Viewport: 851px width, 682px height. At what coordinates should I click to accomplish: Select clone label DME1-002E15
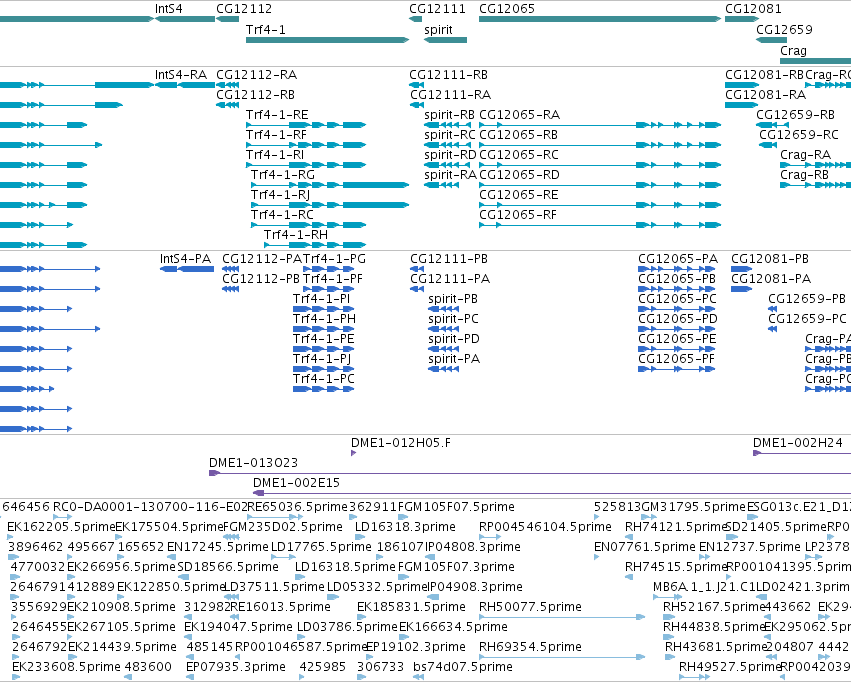pyautogui.click(x=296, y=483)
